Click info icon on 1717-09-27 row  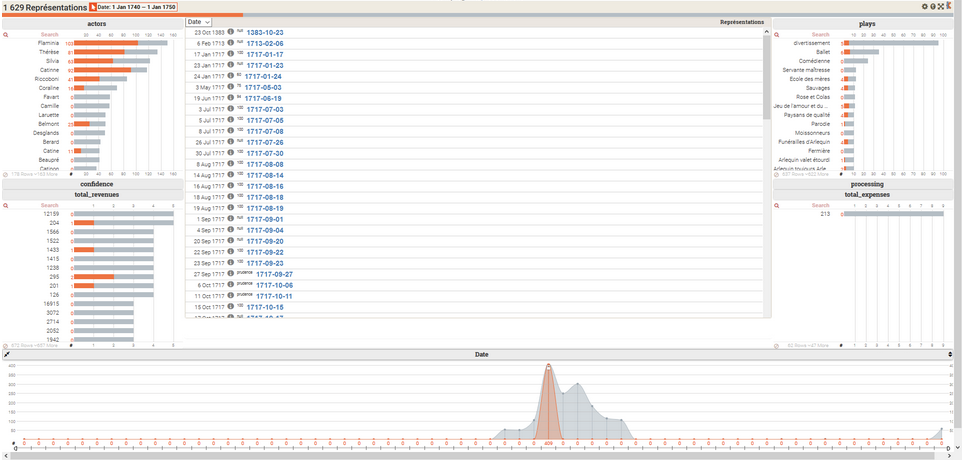(231, 274)
